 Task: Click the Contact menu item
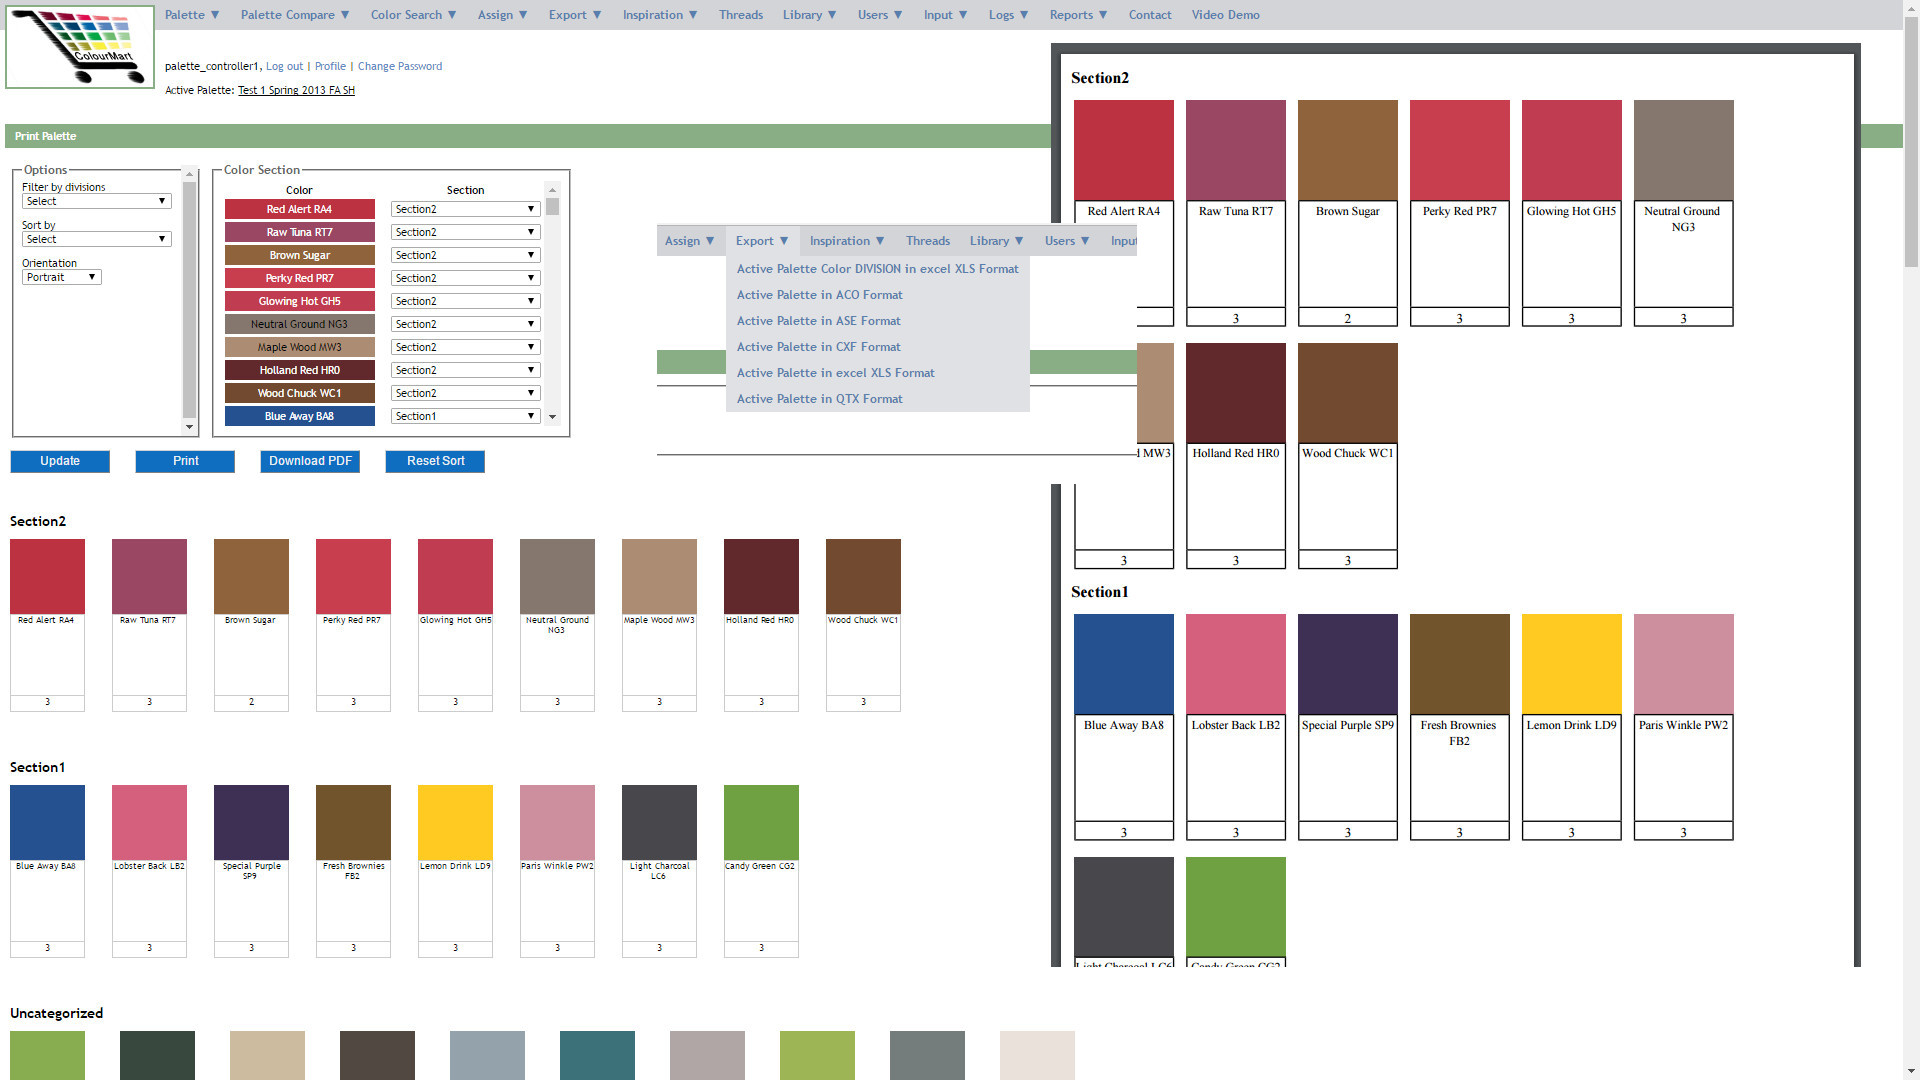[1150, 14]
